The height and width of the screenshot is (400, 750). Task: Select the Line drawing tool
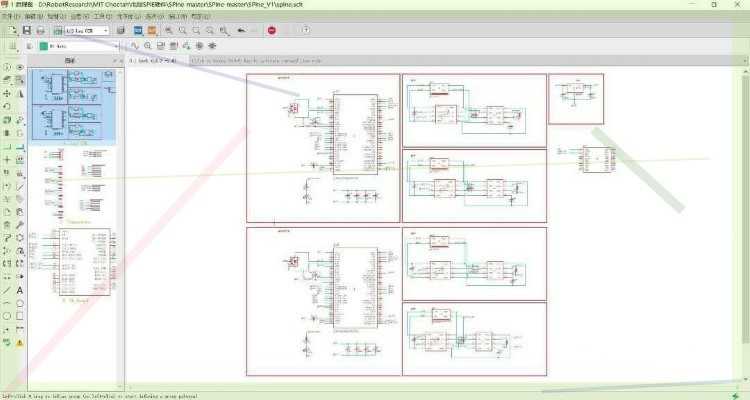[x=7, y=290]
